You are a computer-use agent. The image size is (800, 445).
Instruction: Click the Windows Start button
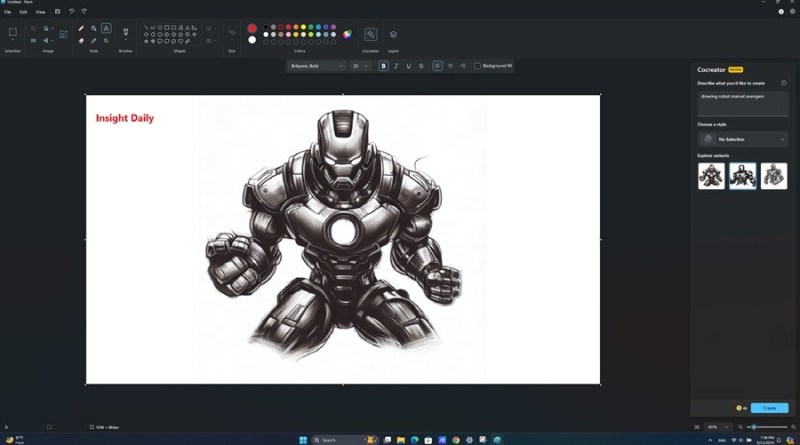(x=301, y=439)
